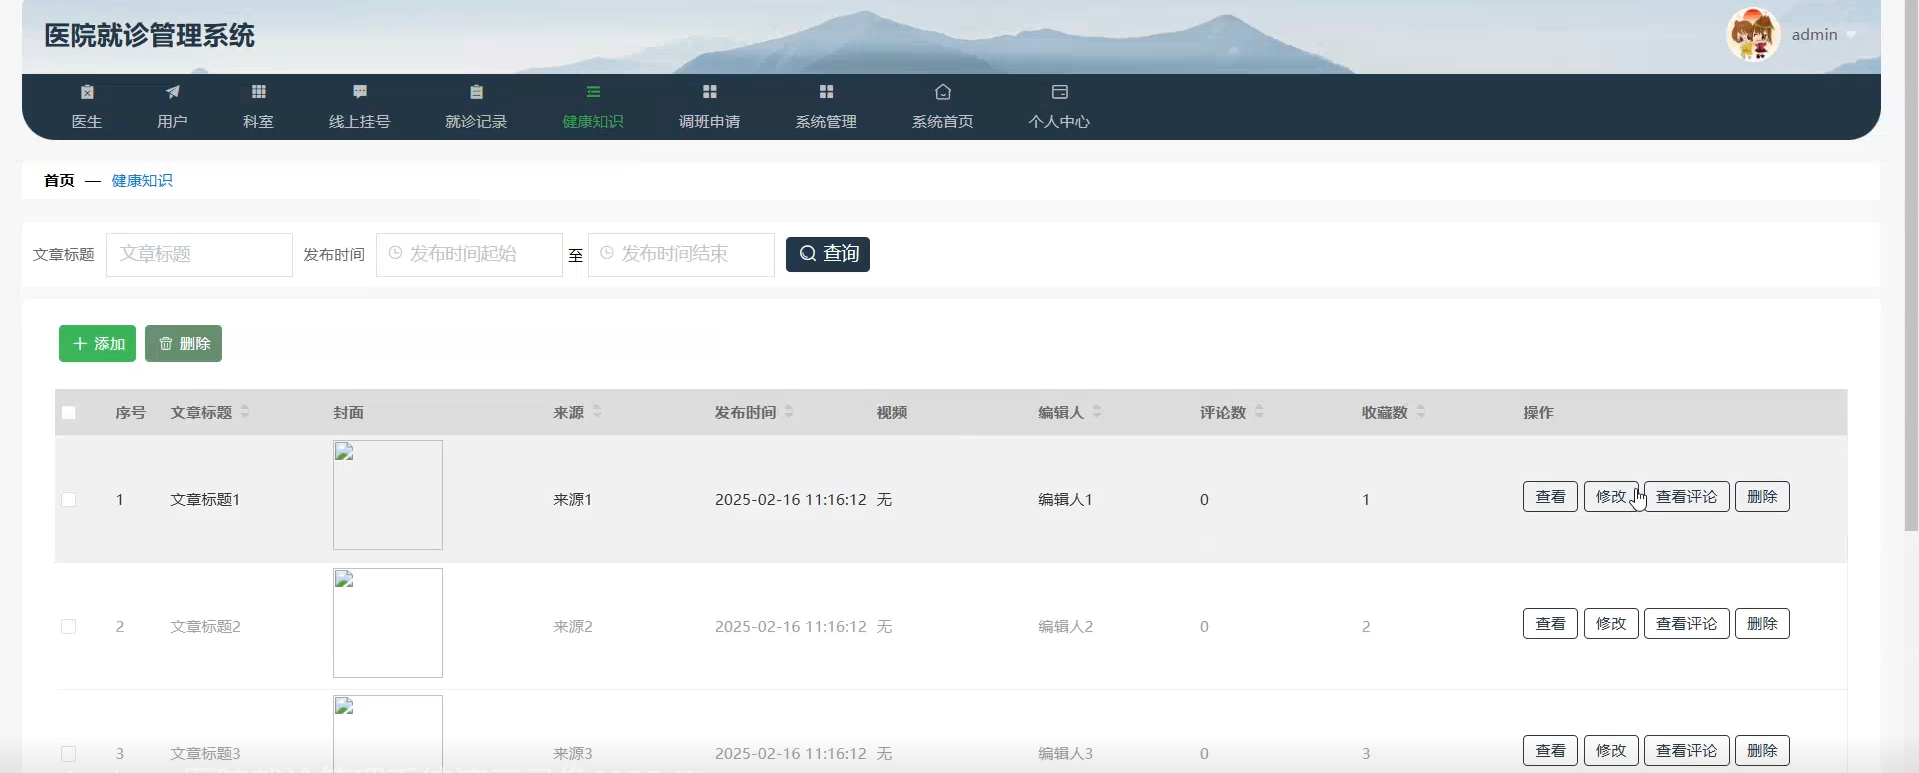Focus the 文章标题 search input
Screen dimensions: 1919x773
tap(199, 254)
